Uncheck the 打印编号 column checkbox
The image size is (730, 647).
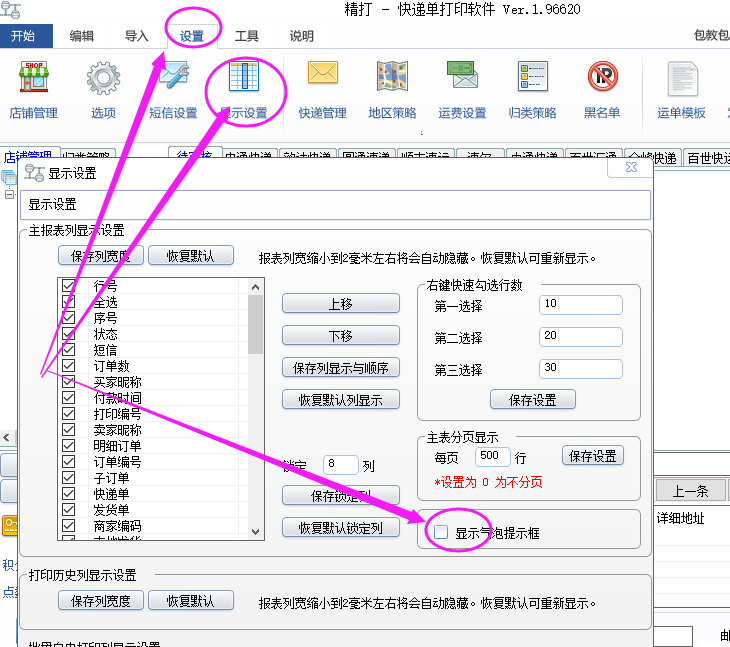pyautogui.click(x=69, y=414)
